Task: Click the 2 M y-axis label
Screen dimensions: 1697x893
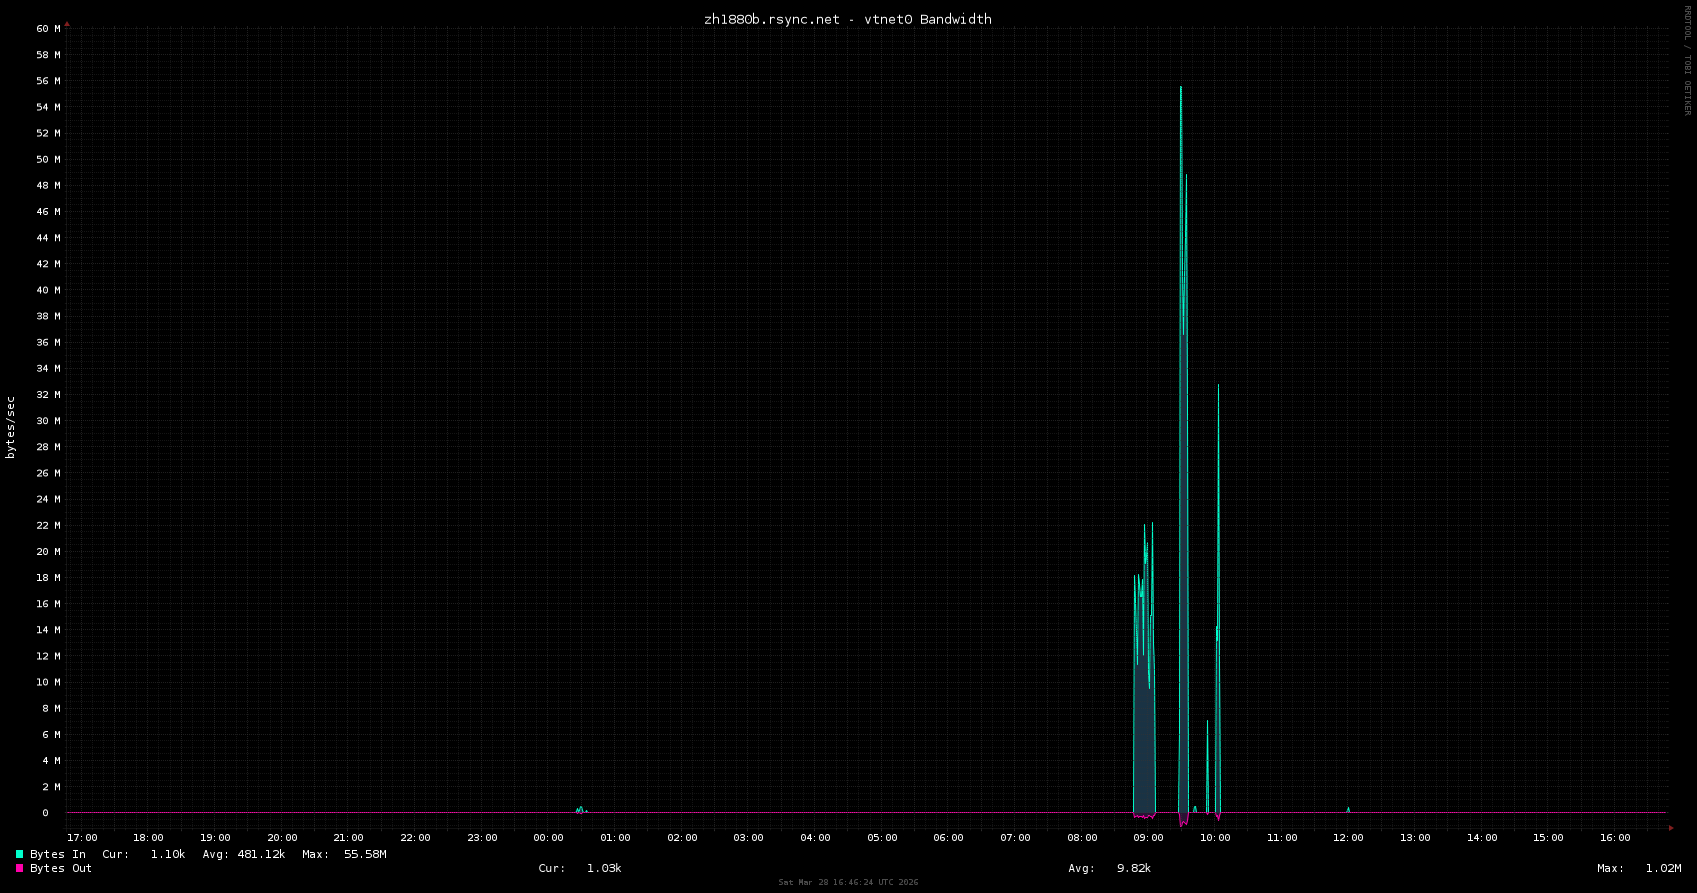Action: [52, 787]
